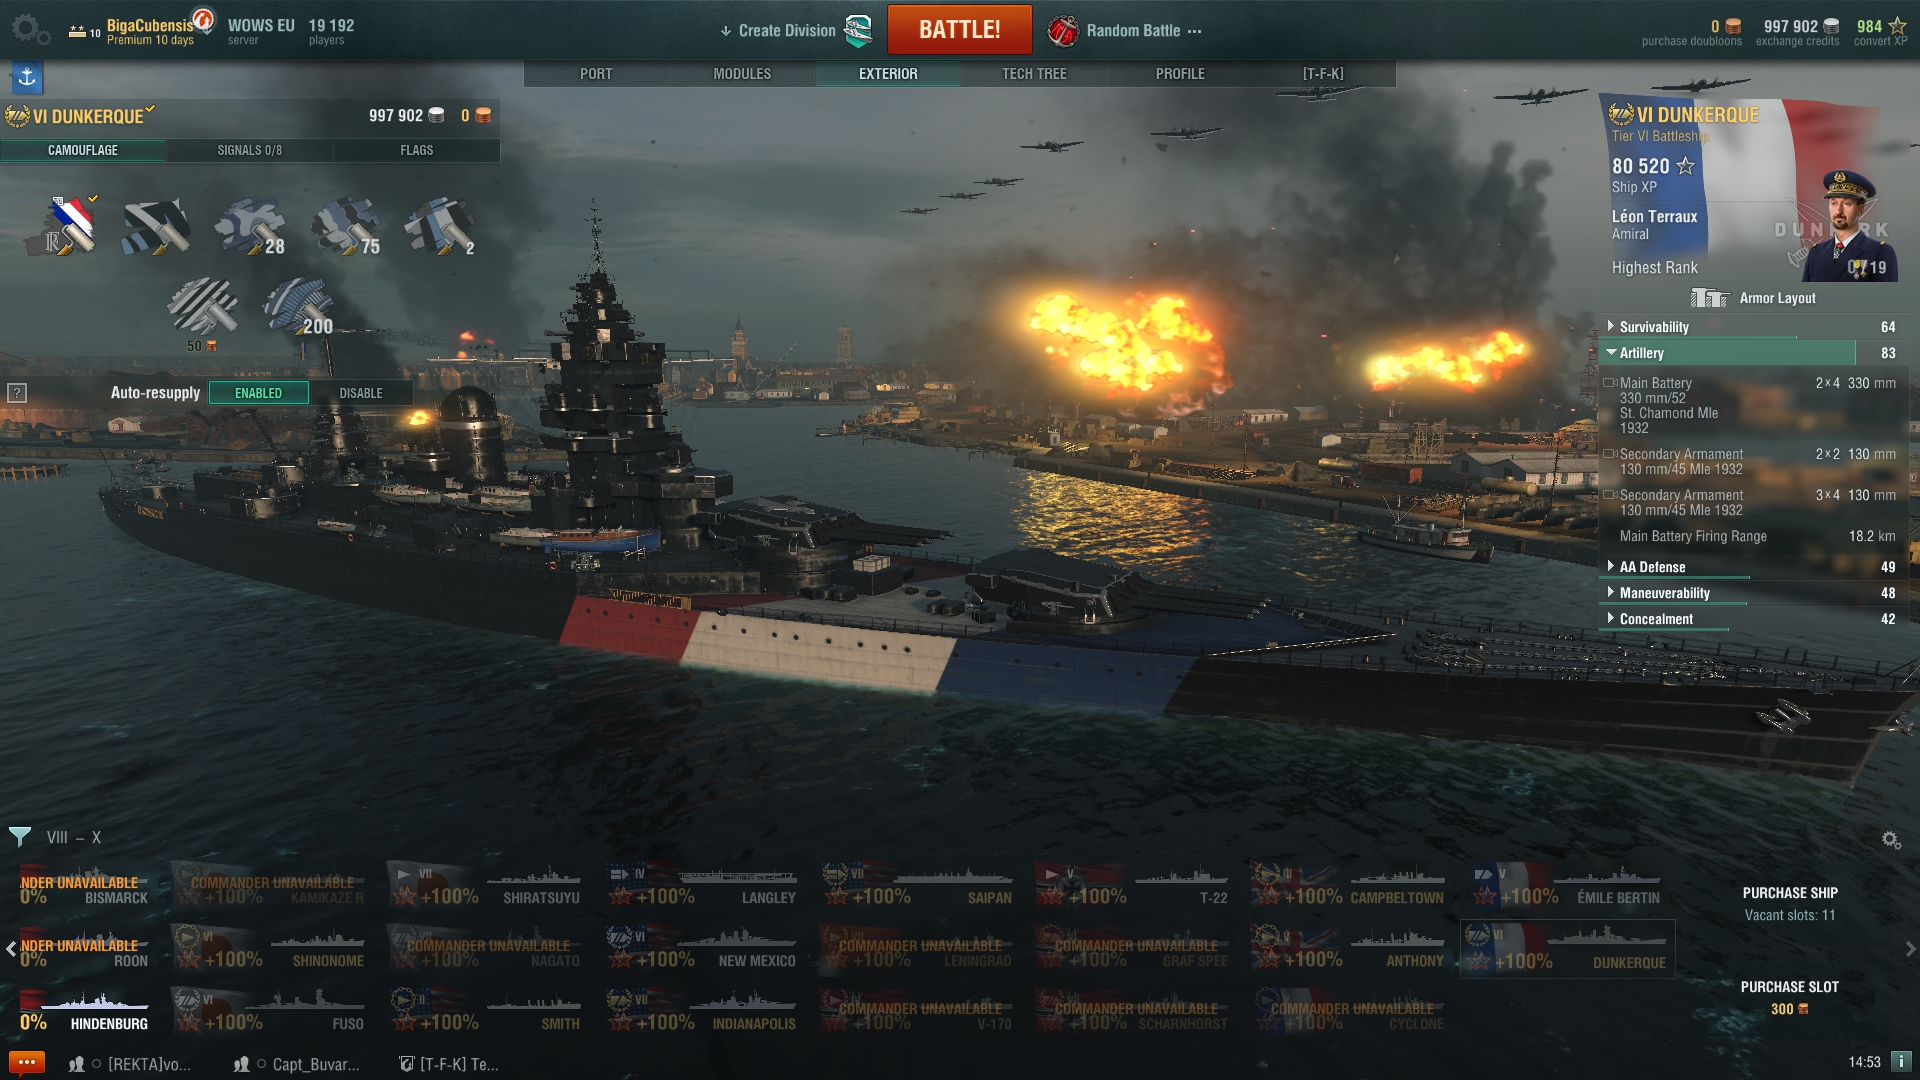This screenshot has height=1080, width=1920.
Task: Click the anchor port icon
Action: click(x=27, y=77)
